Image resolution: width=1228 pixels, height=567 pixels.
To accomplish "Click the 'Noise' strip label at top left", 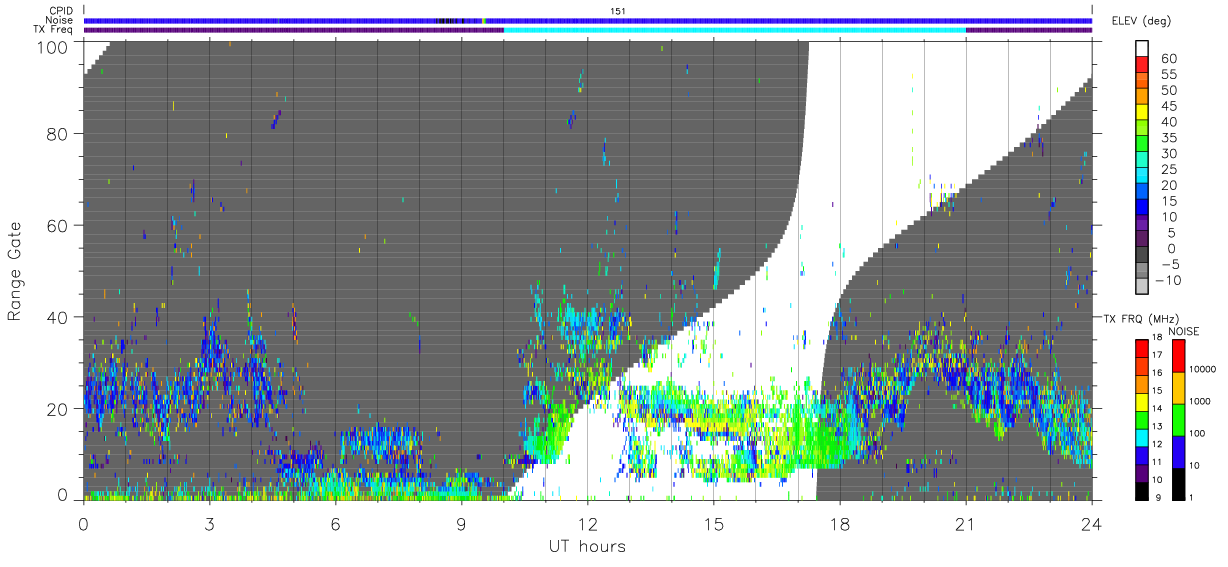I will pos(60,20).
